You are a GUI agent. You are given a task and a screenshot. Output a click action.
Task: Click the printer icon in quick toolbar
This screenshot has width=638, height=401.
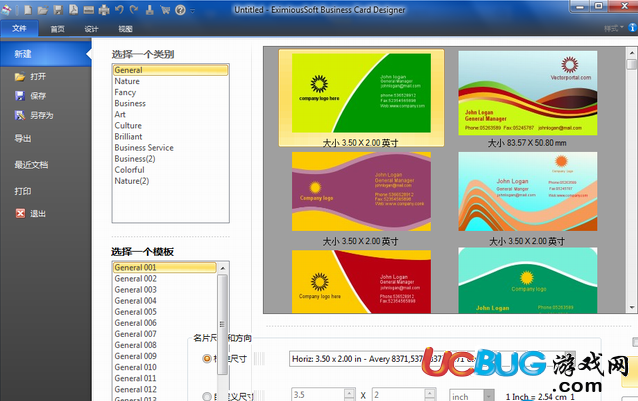pos(104,10)
